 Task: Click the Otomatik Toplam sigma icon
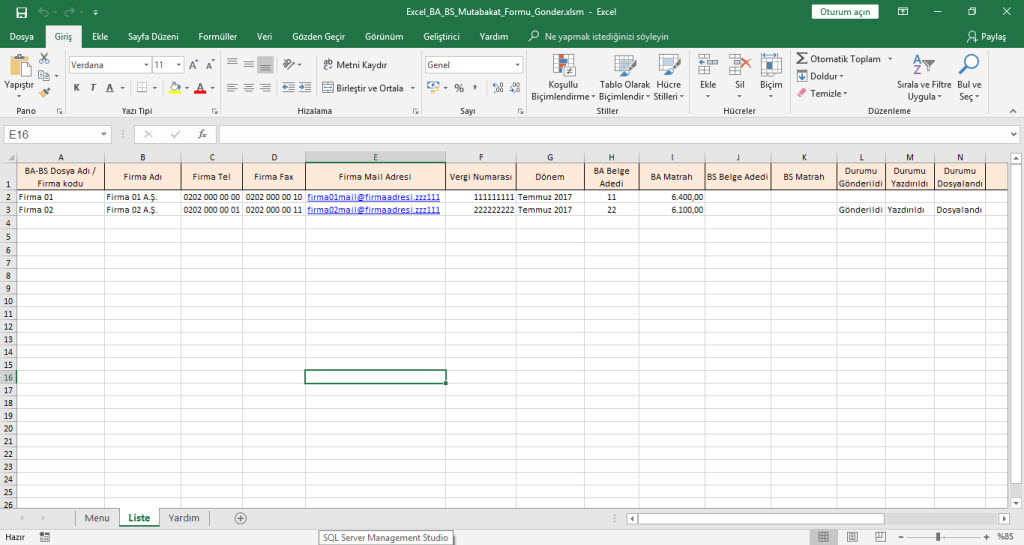pos(802,59)
